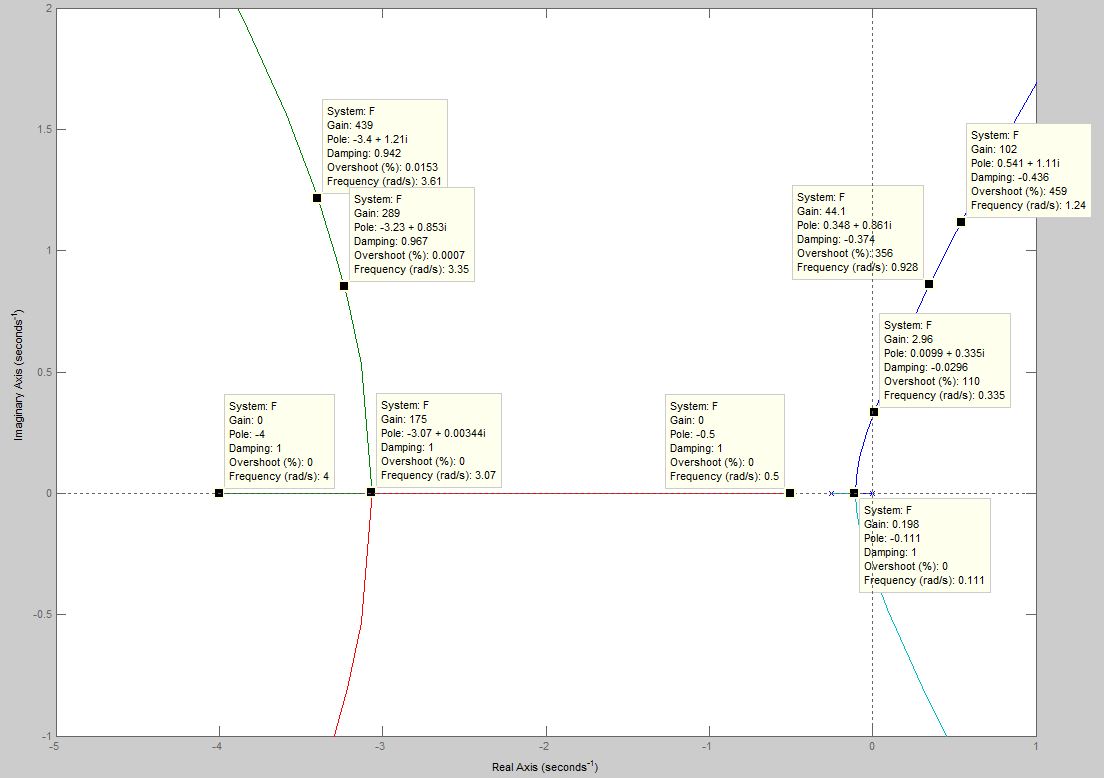Click the datatip for pole -0.111
Viewport: 1104px width, 778px height.
(x=924, y=545)
